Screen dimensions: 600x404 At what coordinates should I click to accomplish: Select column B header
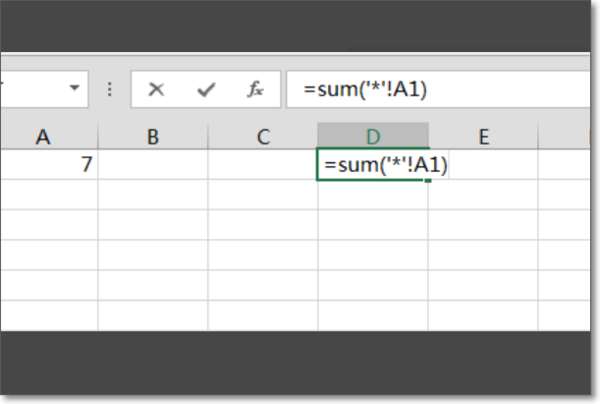(153, 136)
